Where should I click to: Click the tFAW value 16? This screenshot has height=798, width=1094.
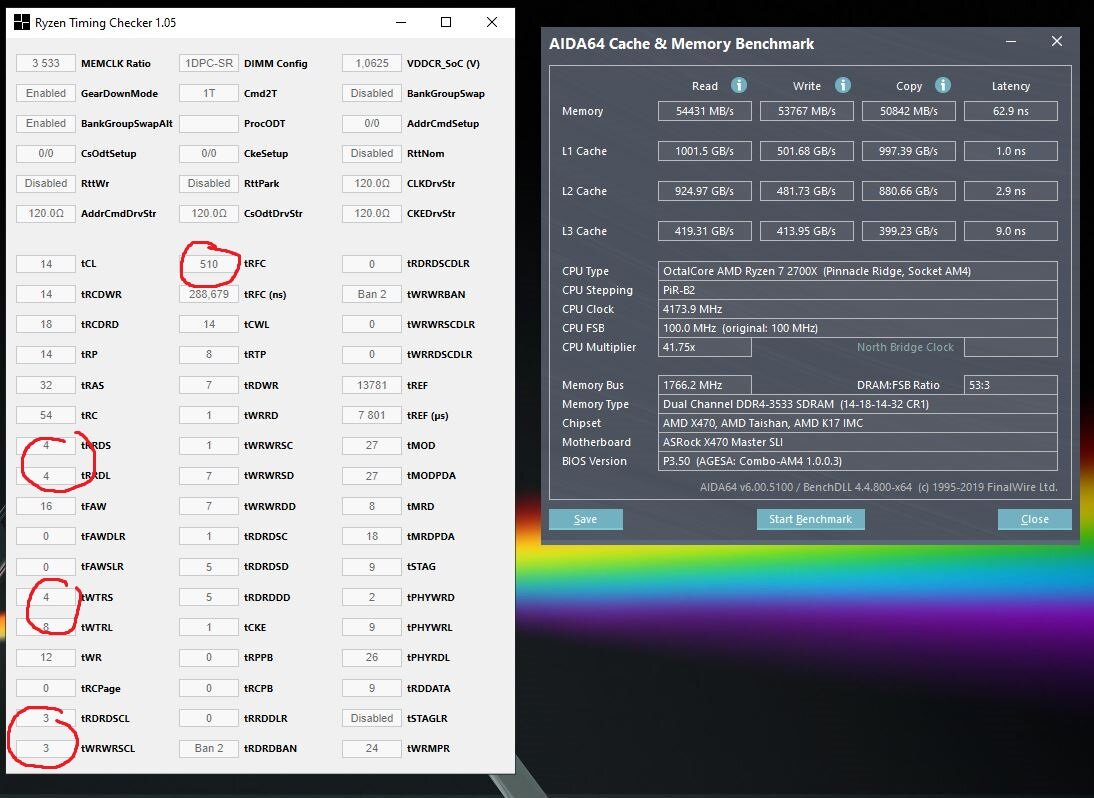tap(46, 506)
